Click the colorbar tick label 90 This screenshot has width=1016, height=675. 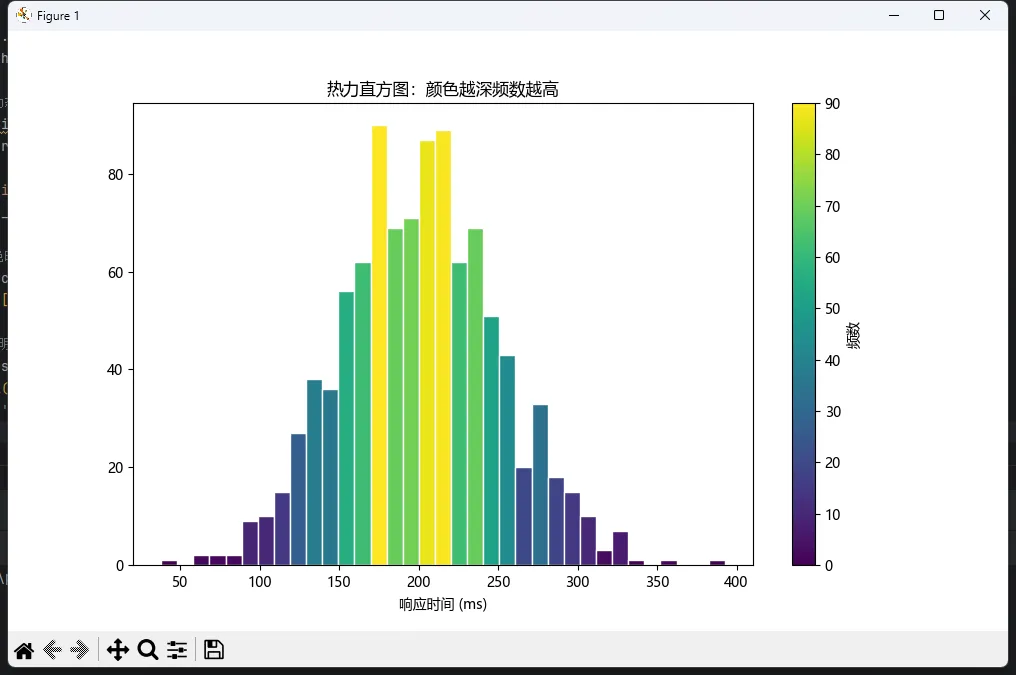(x=831, y=104)
